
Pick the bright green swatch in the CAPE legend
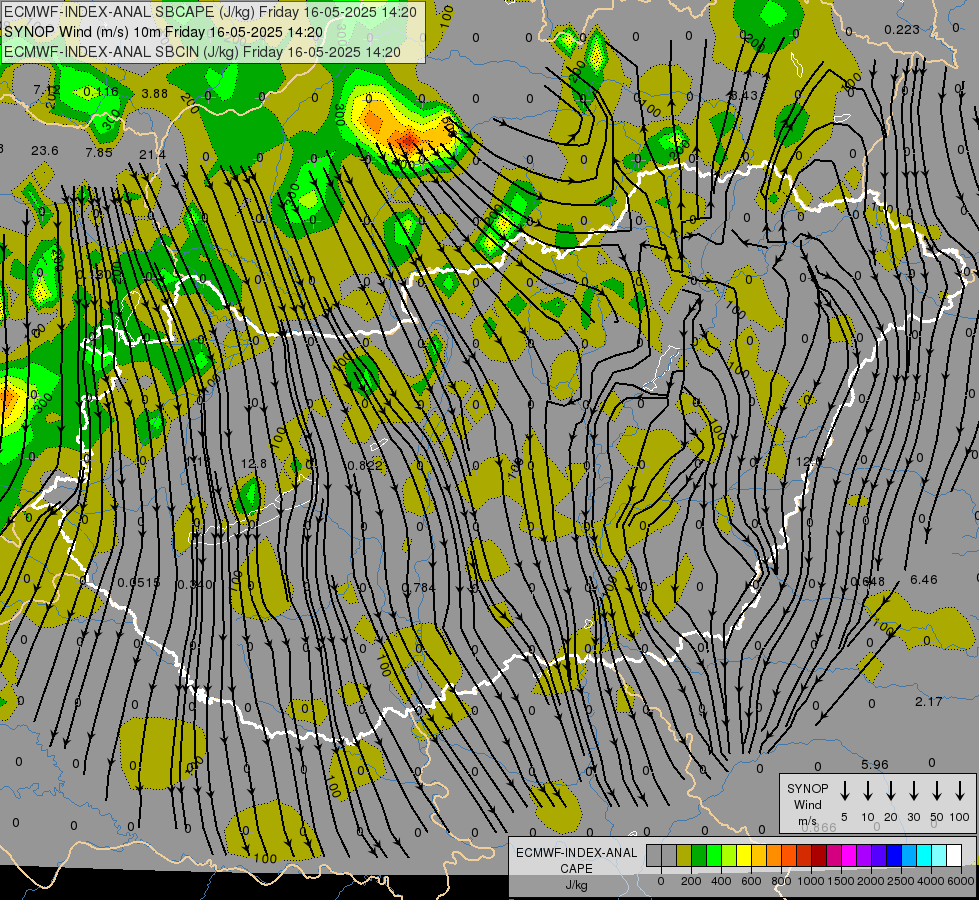click(714, 855)
